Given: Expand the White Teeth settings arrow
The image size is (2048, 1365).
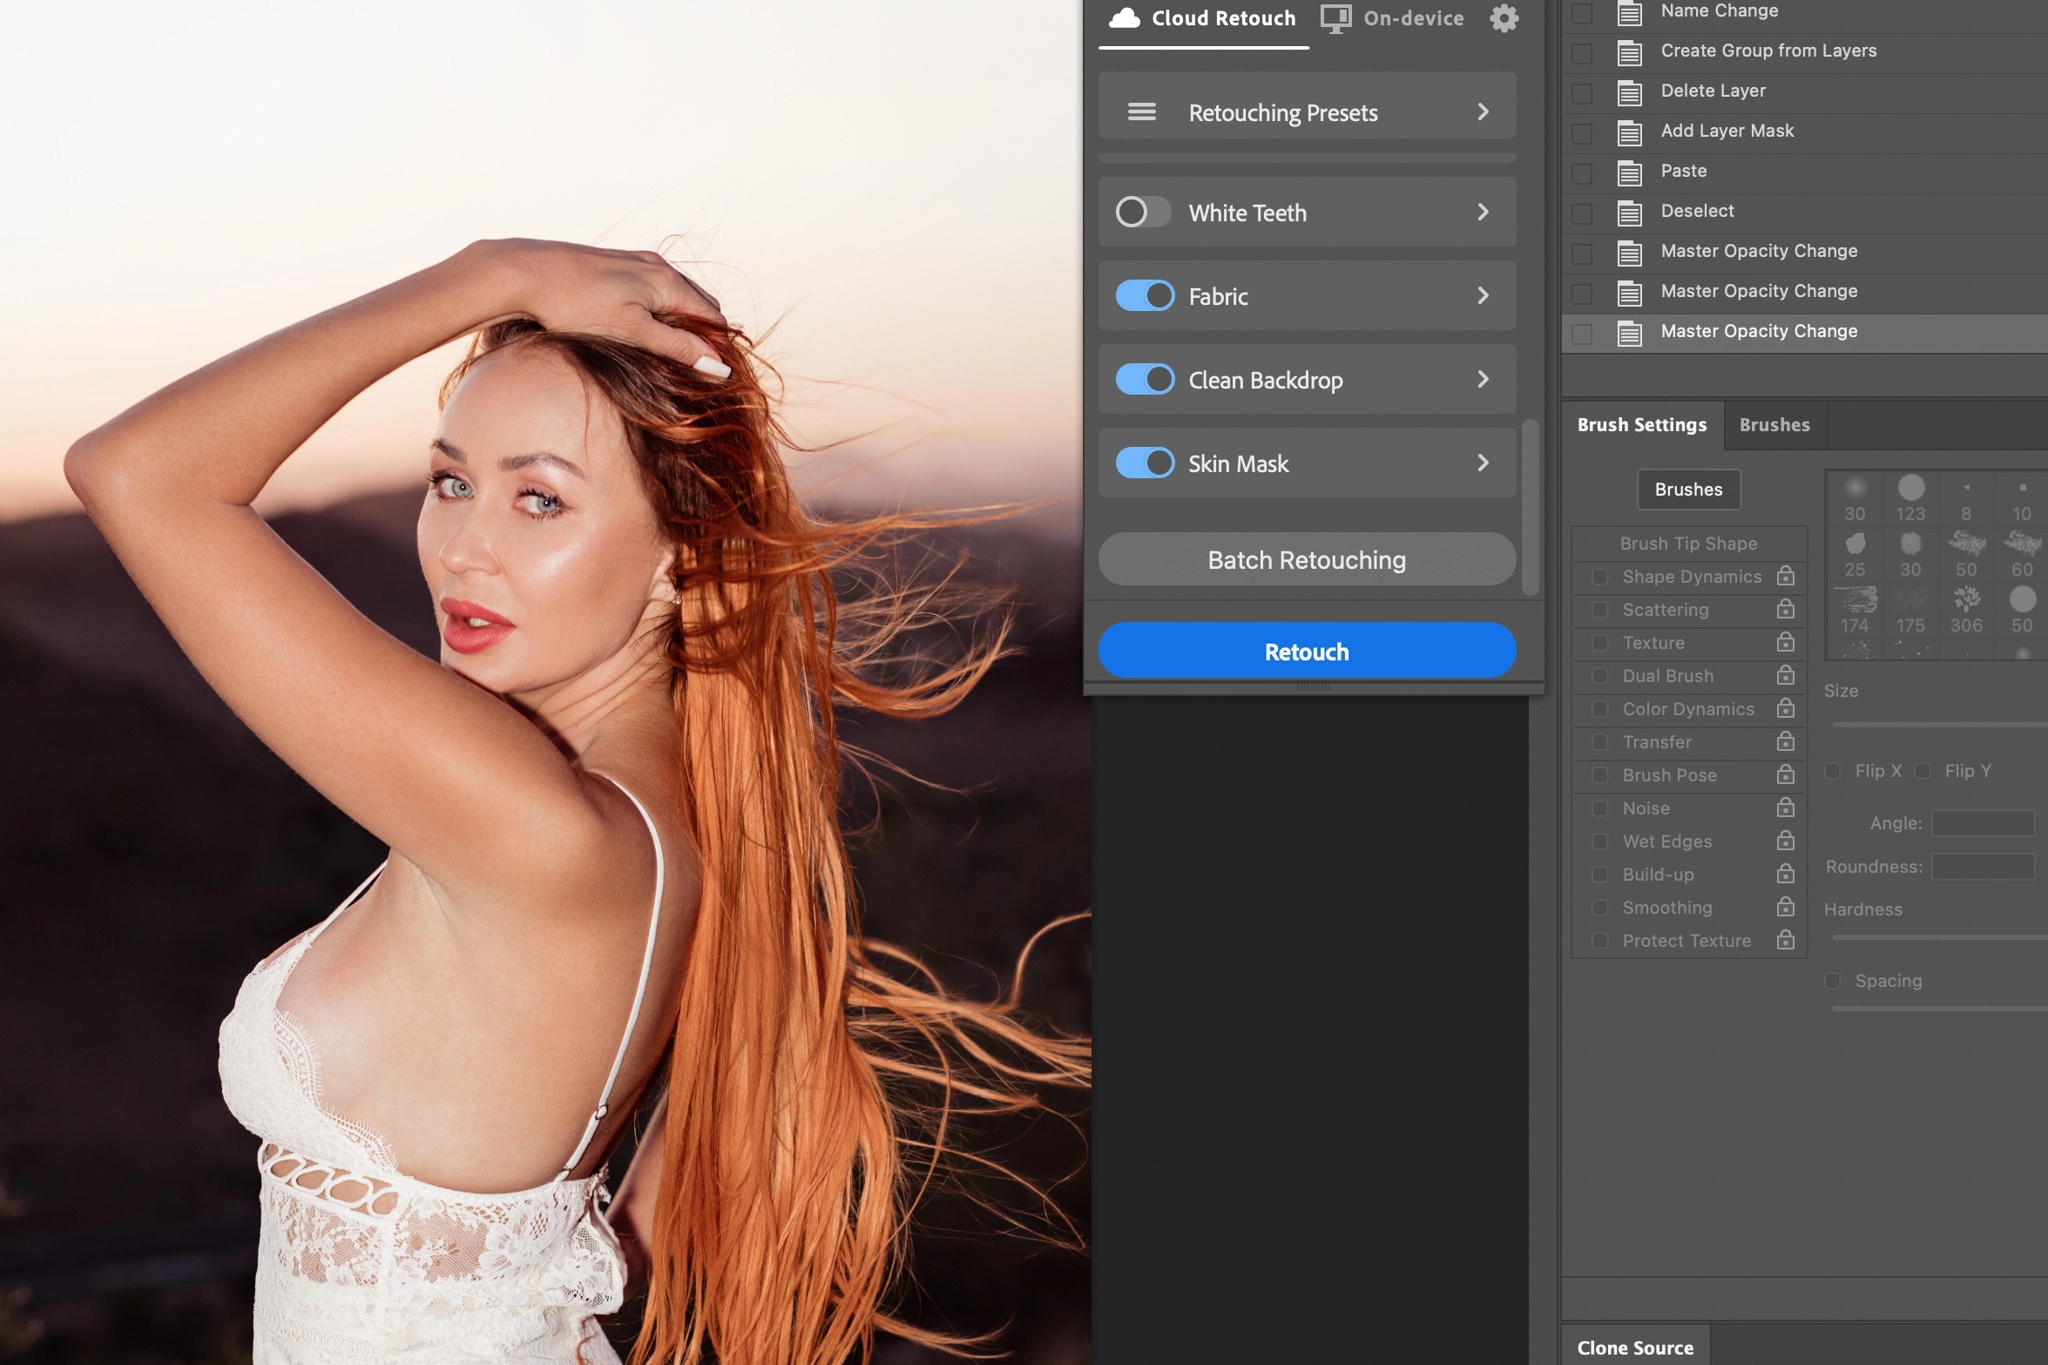Looking at the screenshot, I should coord(1483,212).
